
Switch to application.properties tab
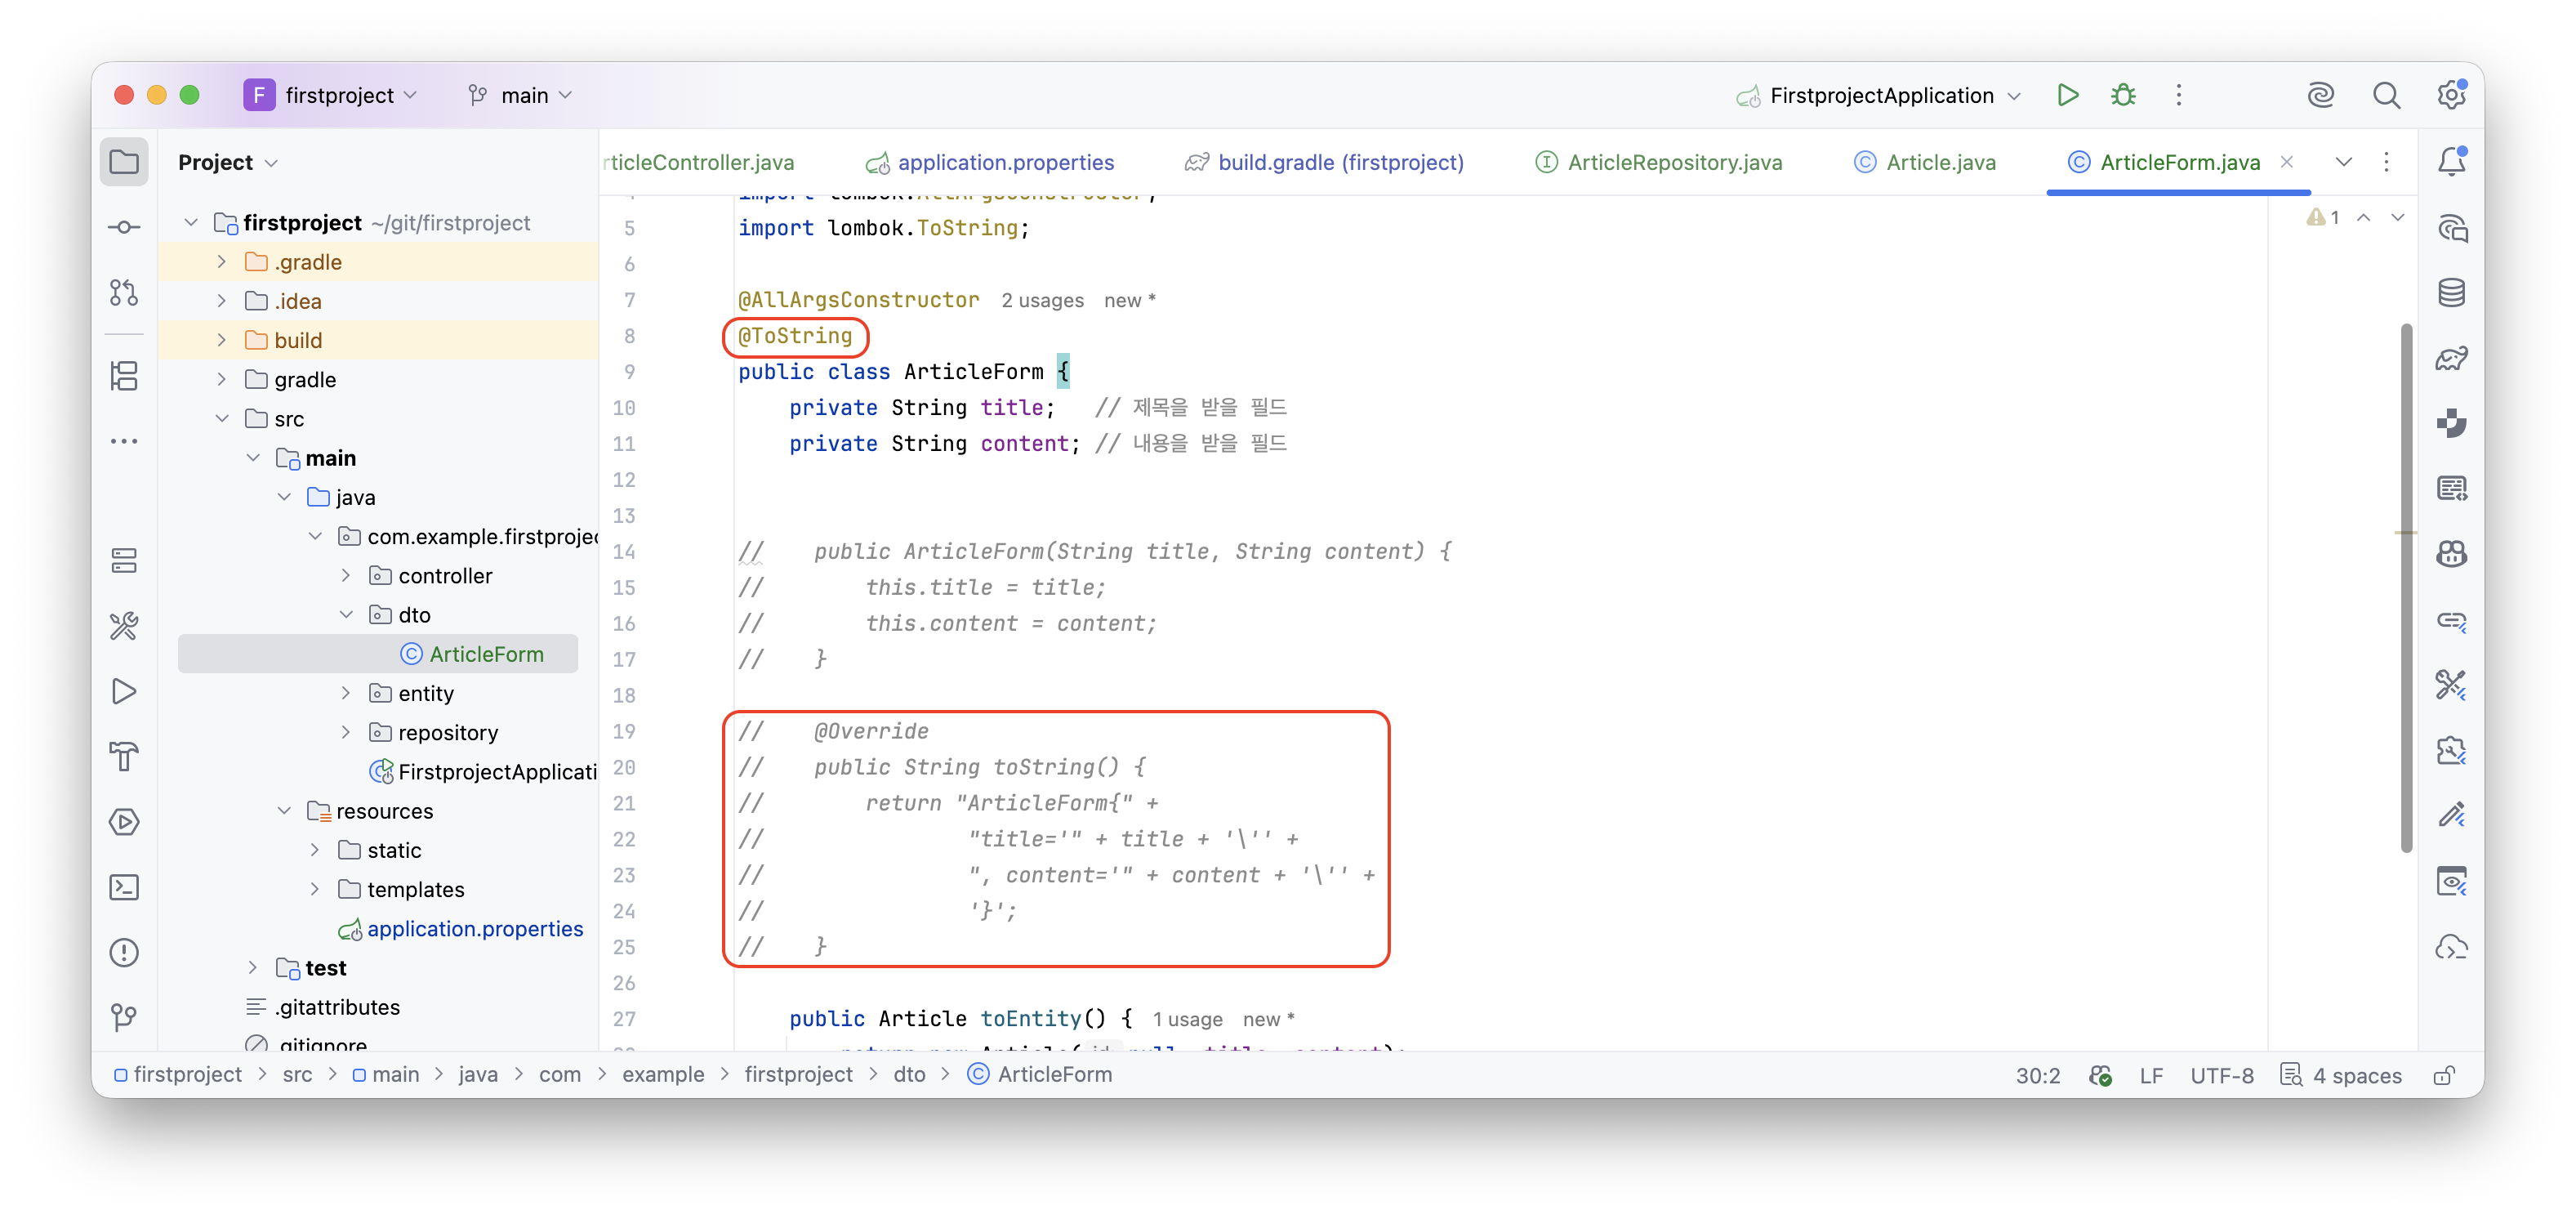point(990,162)
